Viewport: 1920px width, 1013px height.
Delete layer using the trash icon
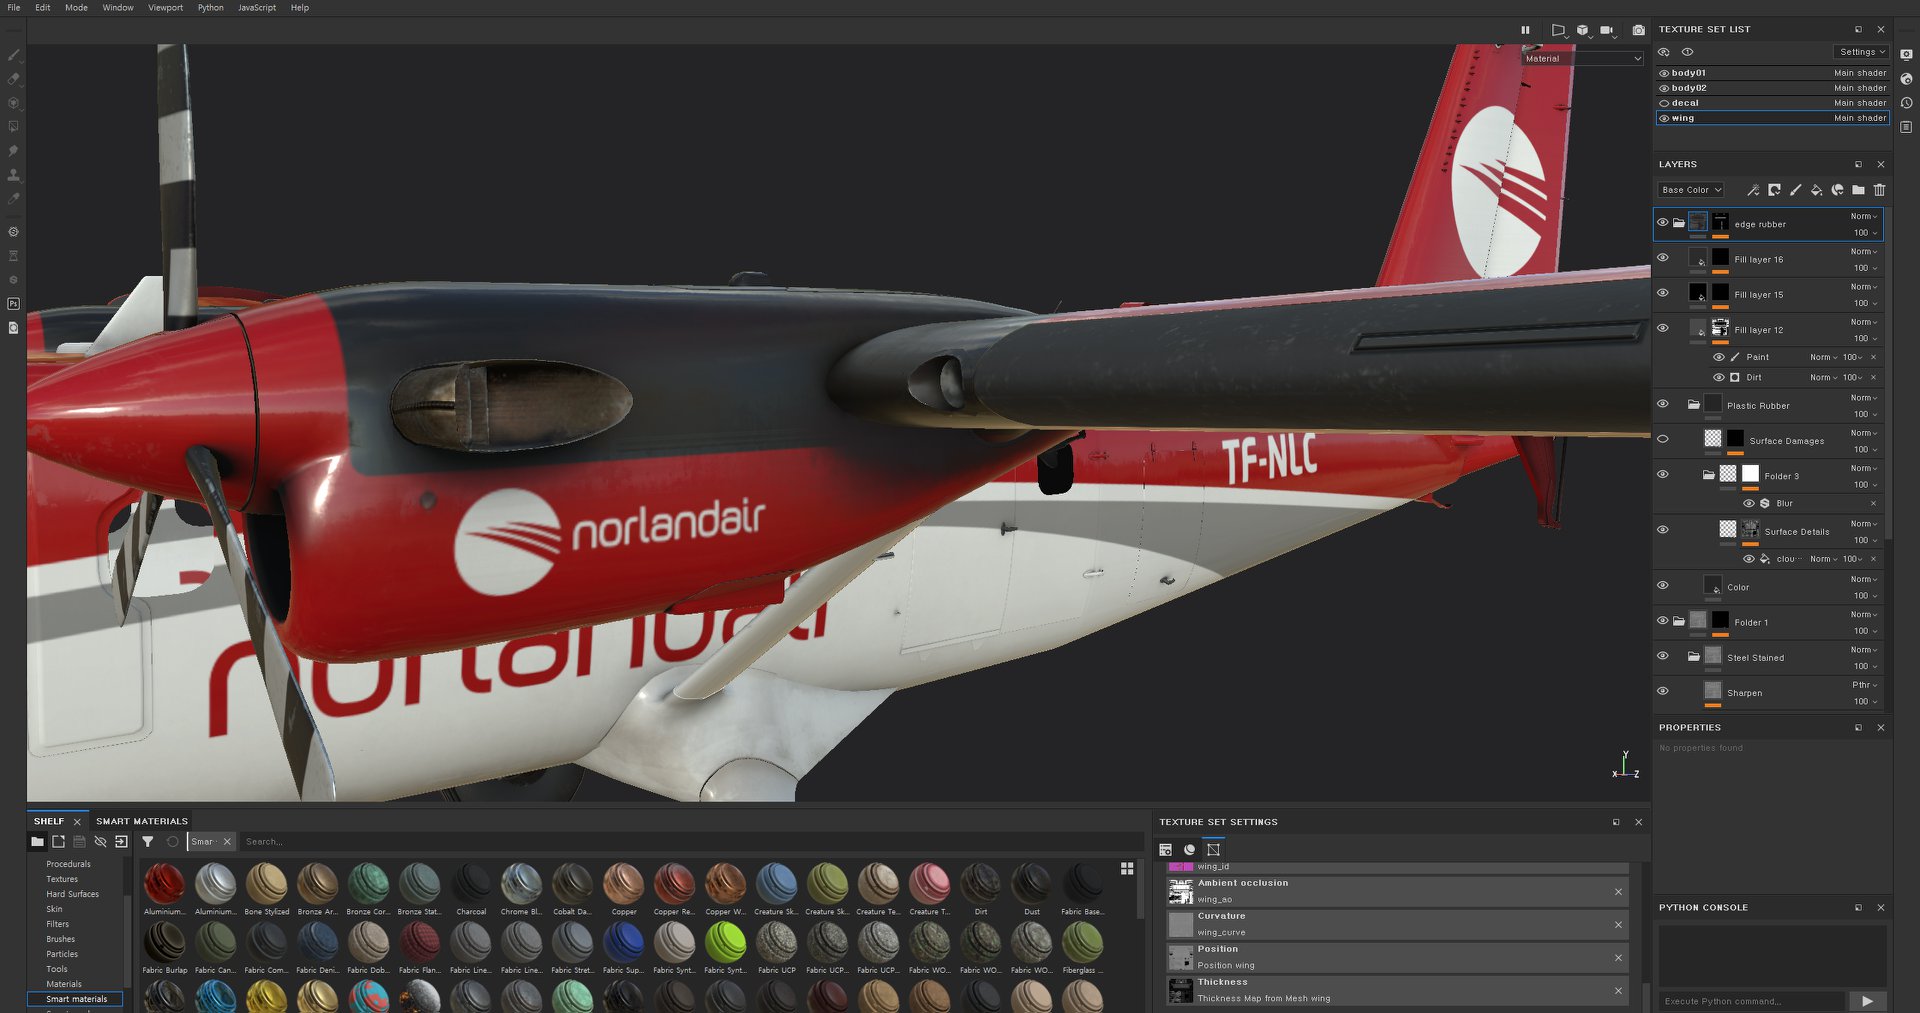[1879, 190]
